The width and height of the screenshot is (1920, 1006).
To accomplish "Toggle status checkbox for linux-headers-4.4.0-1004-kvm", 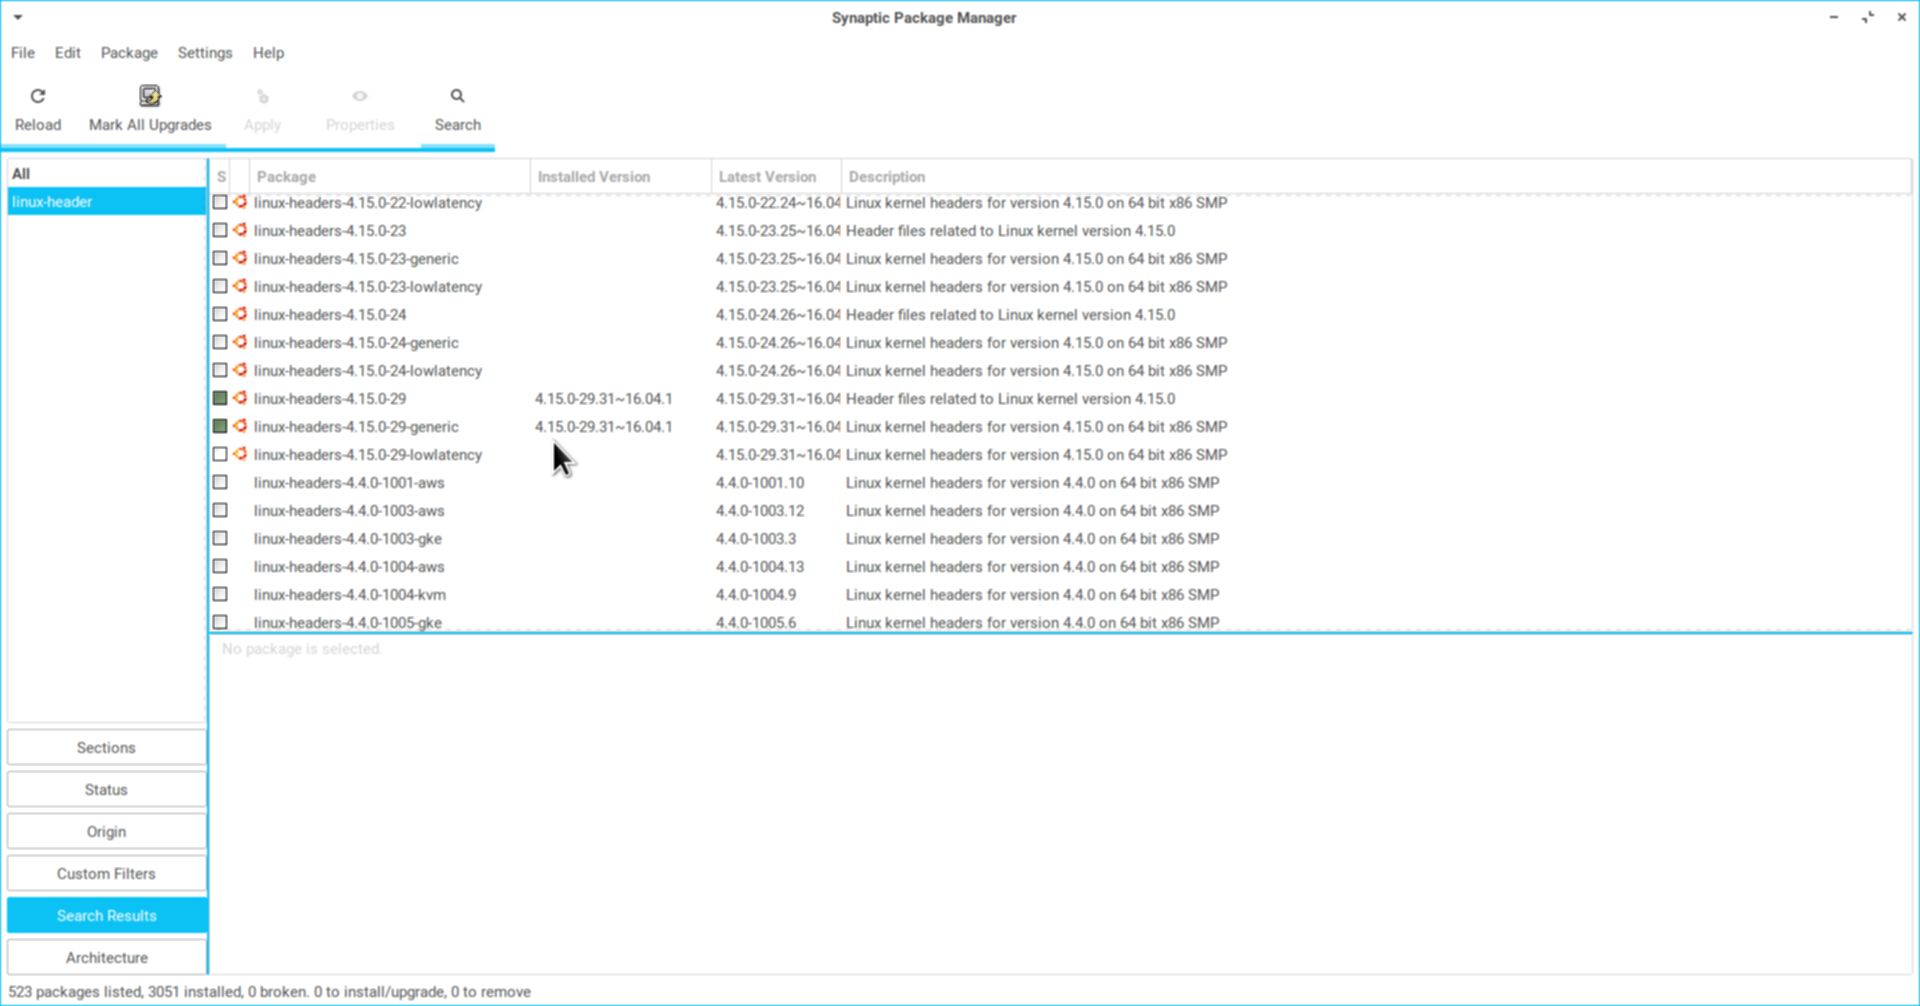I will tap(220, 594).
